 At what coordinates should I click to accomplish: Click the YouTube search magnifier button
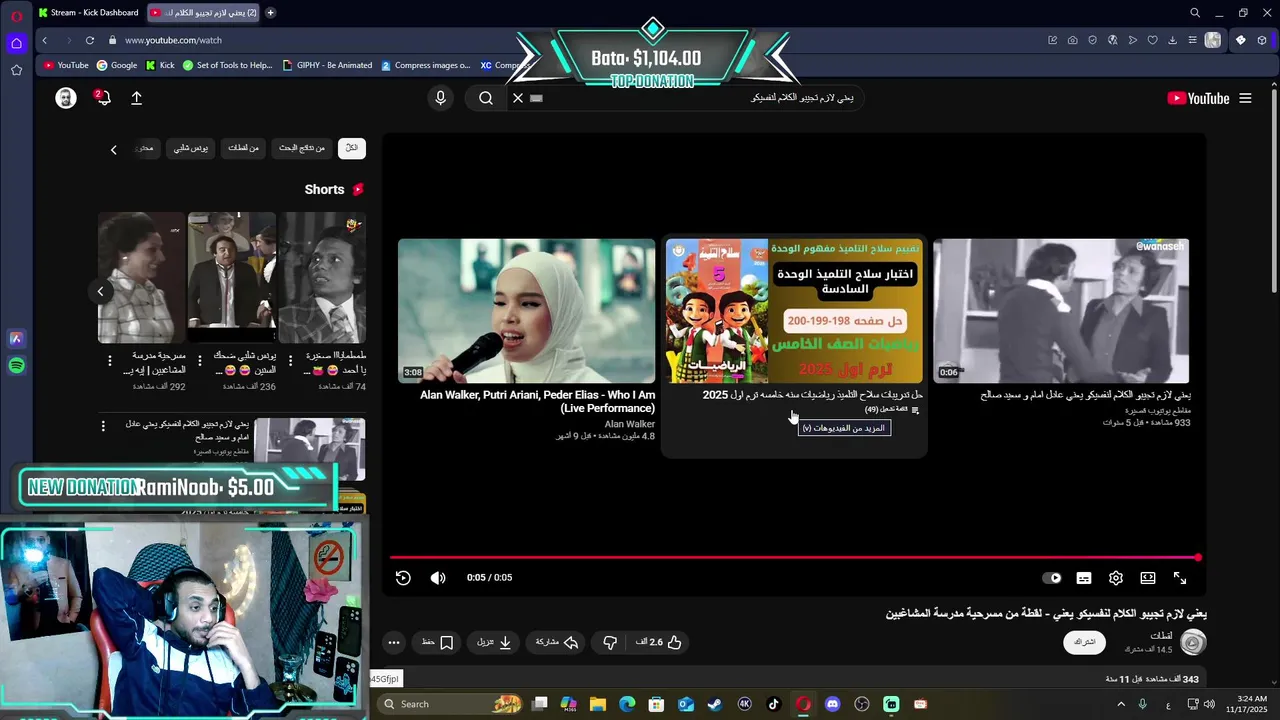pos(486,98)
